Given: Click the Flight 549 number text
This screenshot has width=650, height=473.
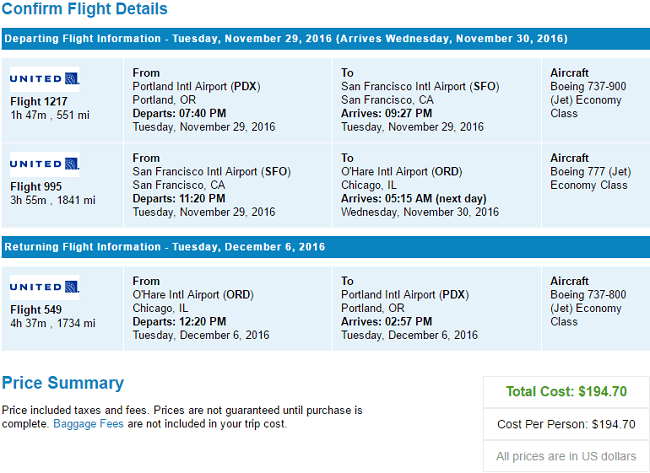Looking at the screenshot, I should [x=36, y=310].
